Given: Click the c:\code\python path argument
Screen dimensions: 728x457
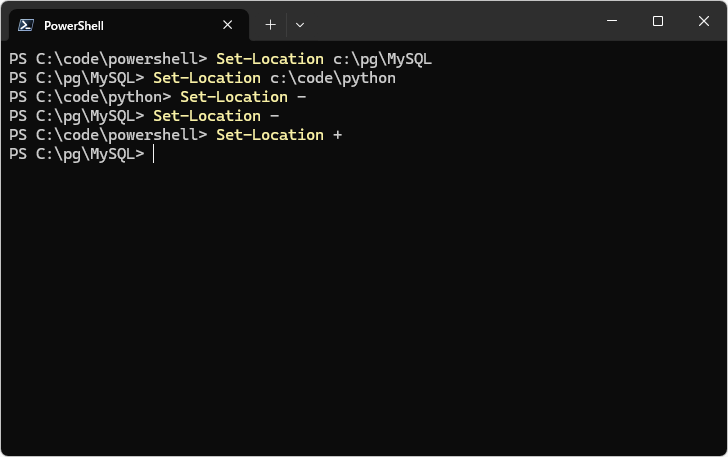Looking at the screenshot, I should pyautogui.click(x=333, y=78).
